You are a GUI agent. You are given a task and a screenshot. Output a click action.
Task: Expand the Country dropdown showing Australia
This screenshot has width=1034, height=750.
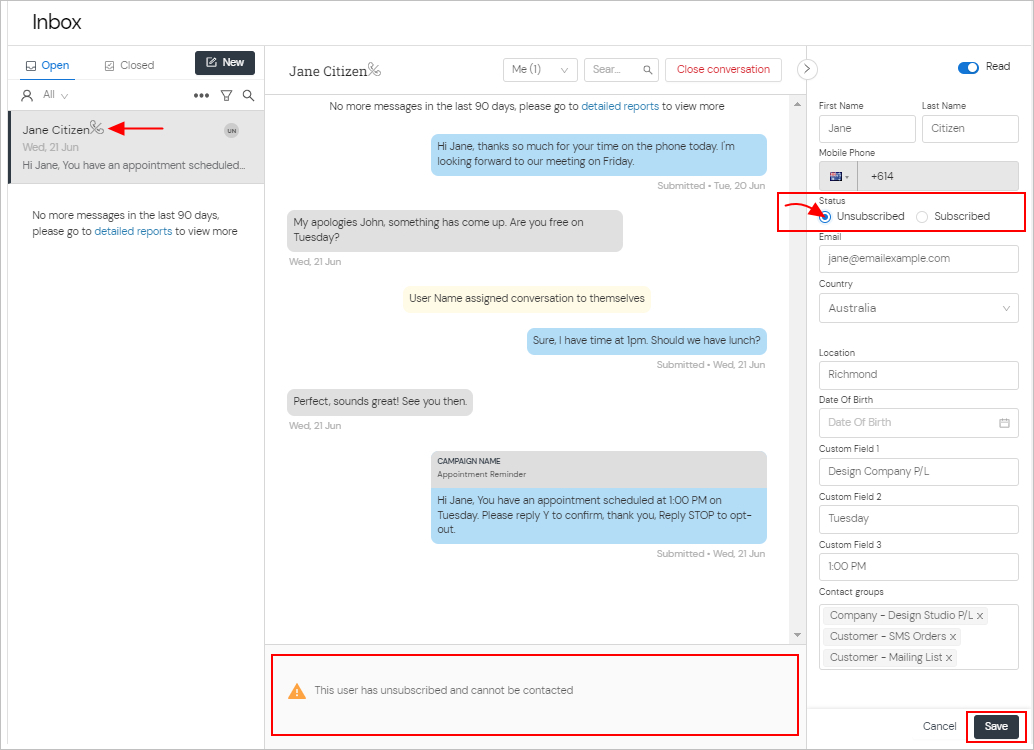[x=919, y=308]
